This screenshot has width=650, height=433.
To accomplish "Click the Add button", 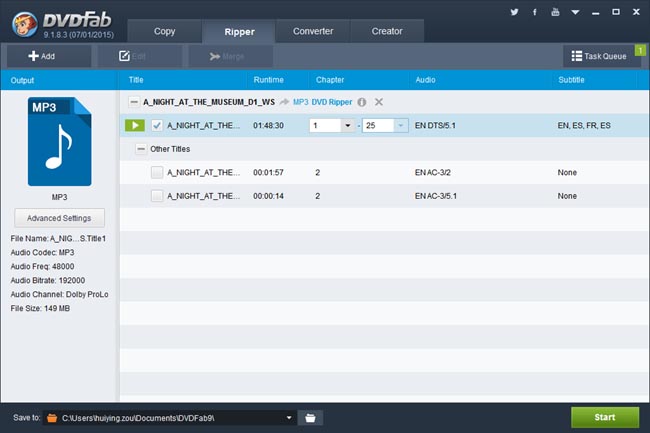I will tap(49, 56).
